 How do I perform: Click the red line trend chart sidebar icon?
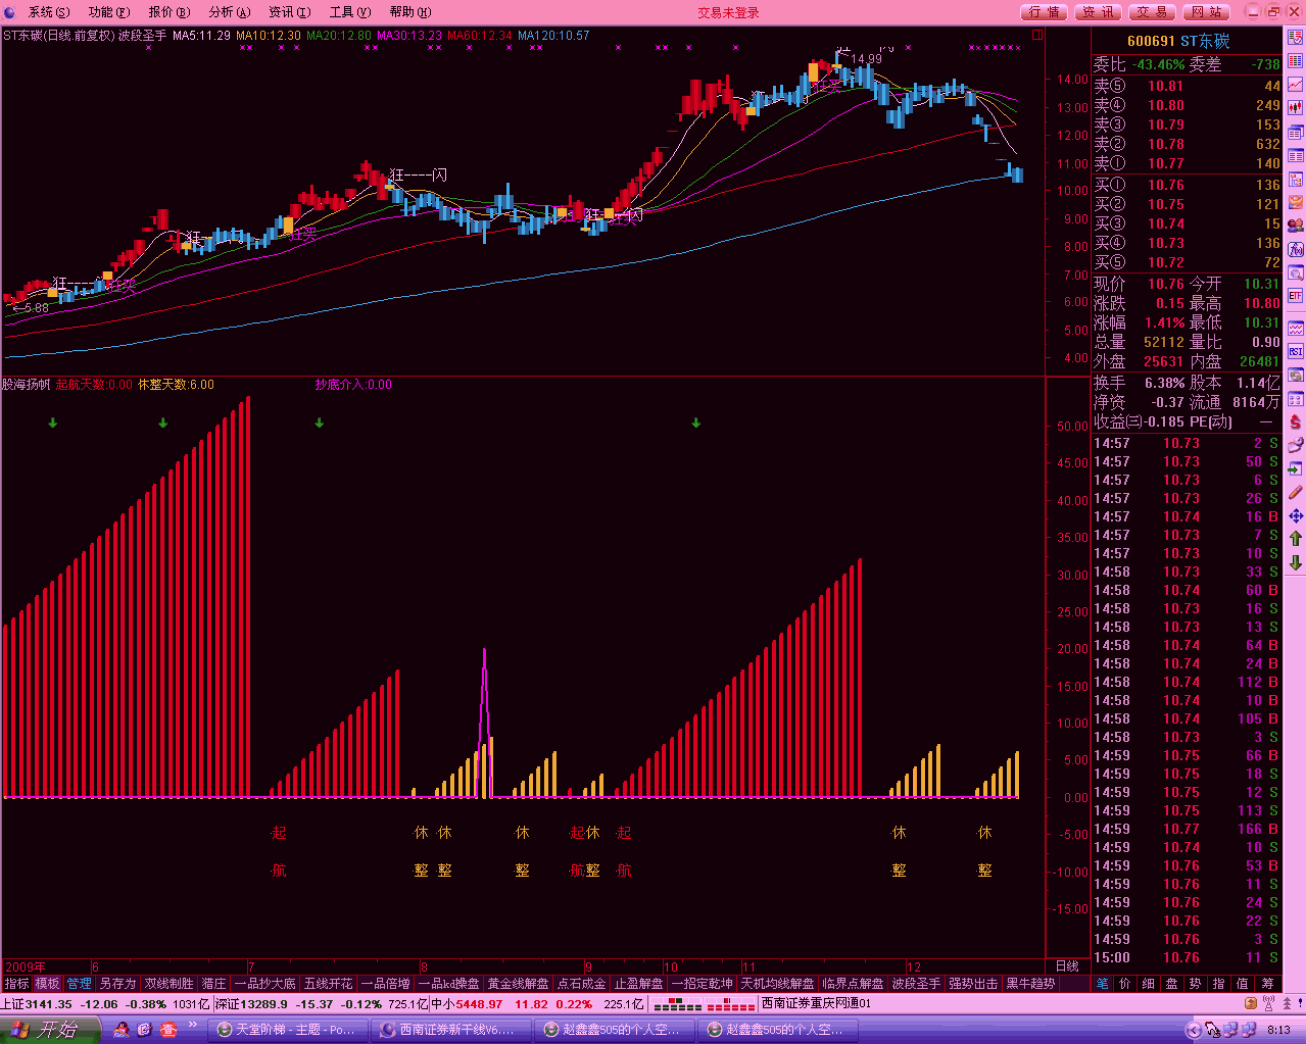pyautogui.click(x=1295, y=85)
